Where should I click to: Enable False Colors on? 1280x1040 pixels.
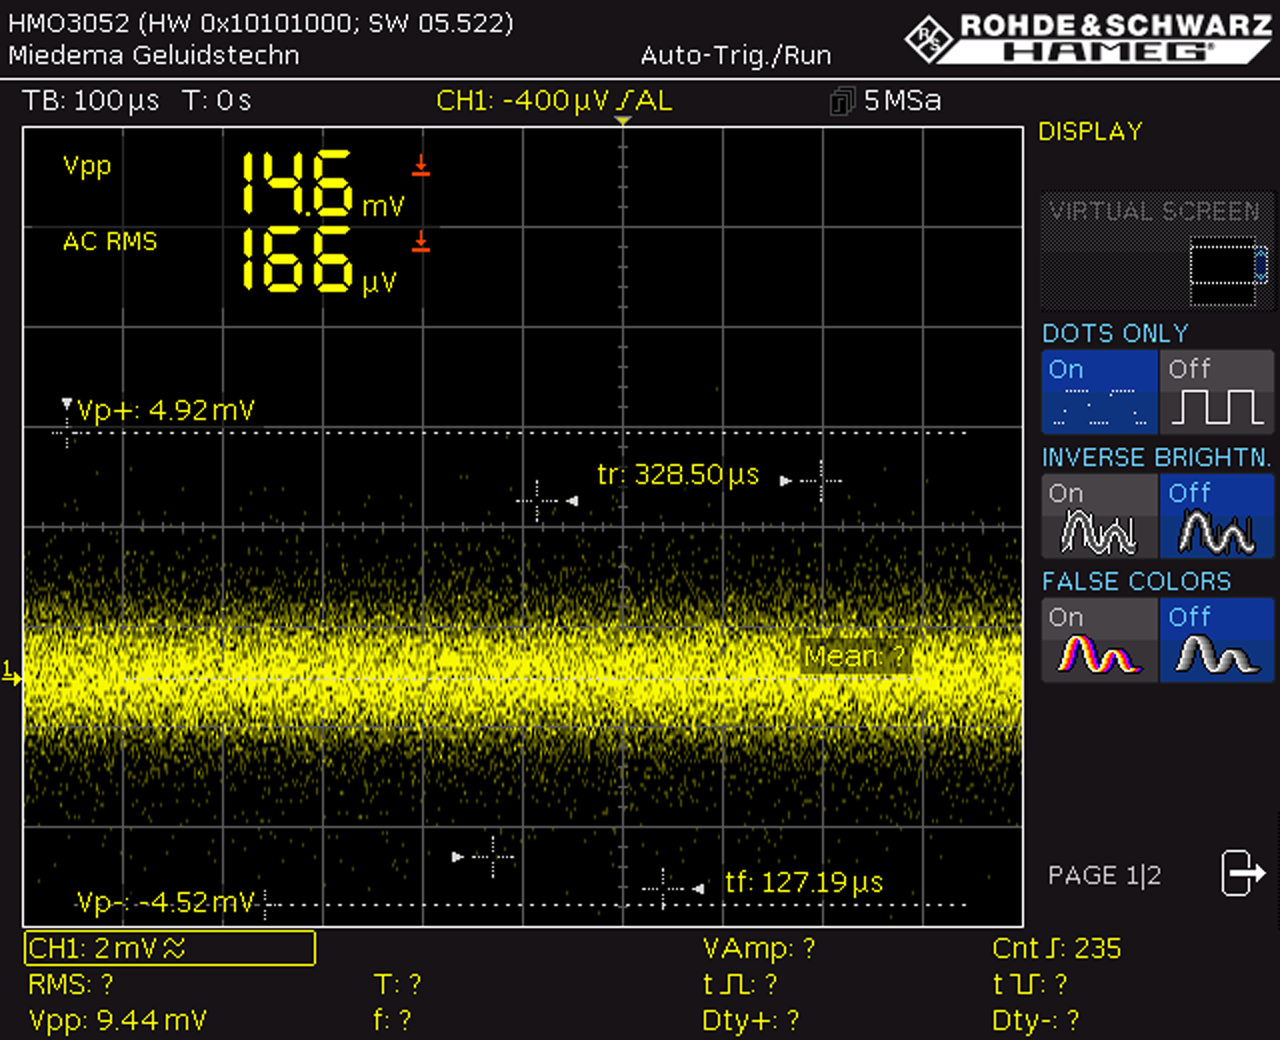click(1100, 640)
